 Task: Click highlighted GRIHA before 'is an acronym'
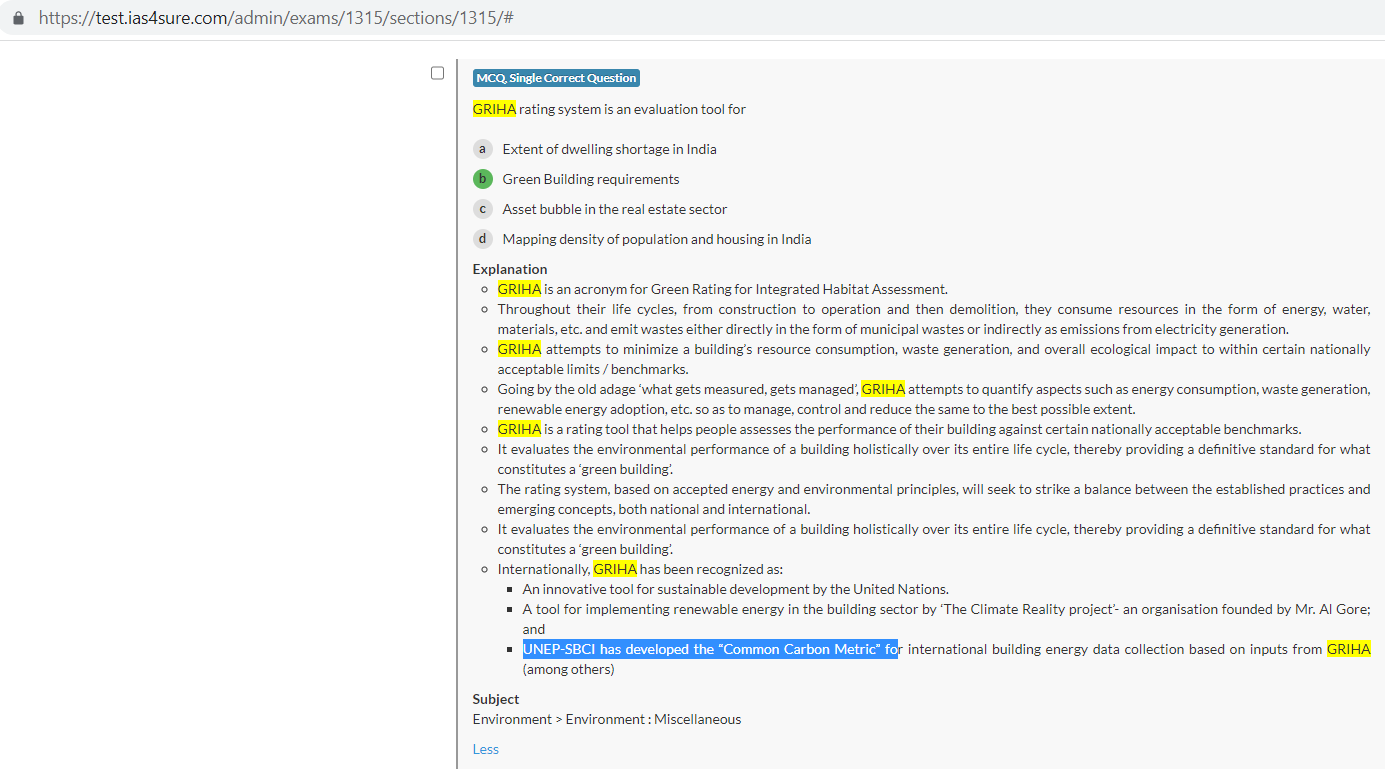coord(519,289)
